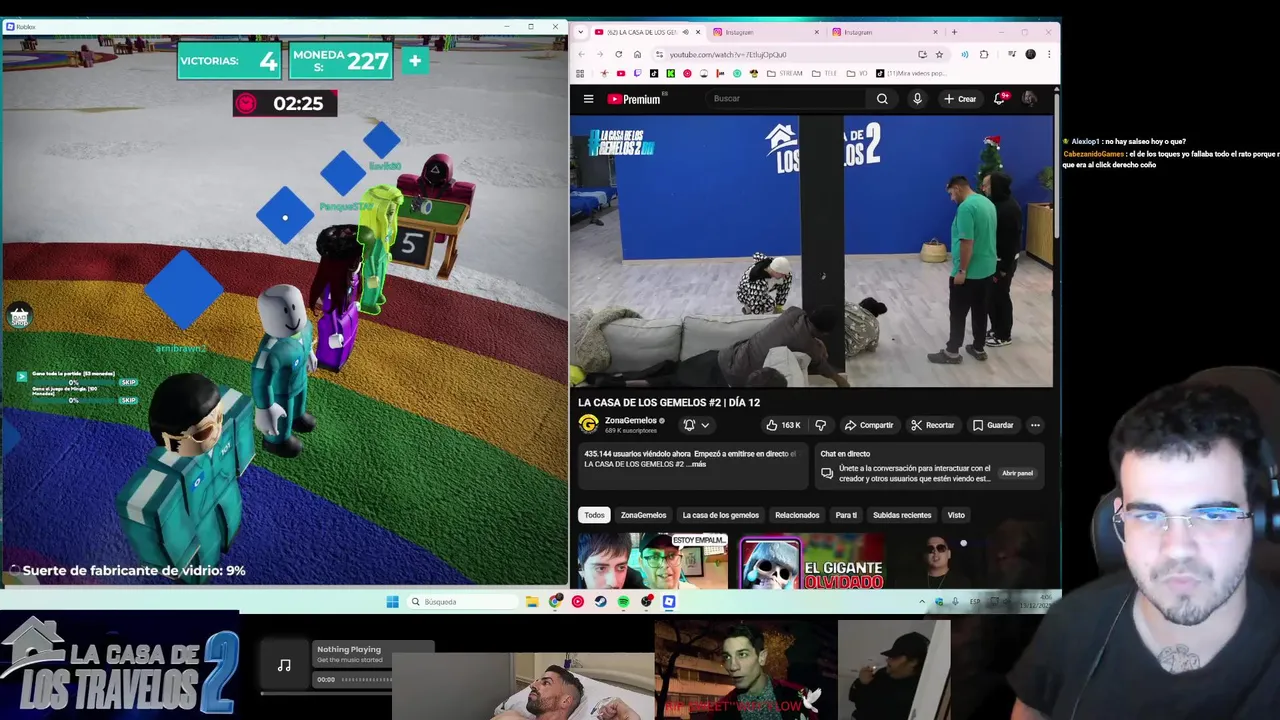Viewport: 1280px width, 720px height.
Task: Open File Explorer from the taskbar
Action: coord(532,602)
